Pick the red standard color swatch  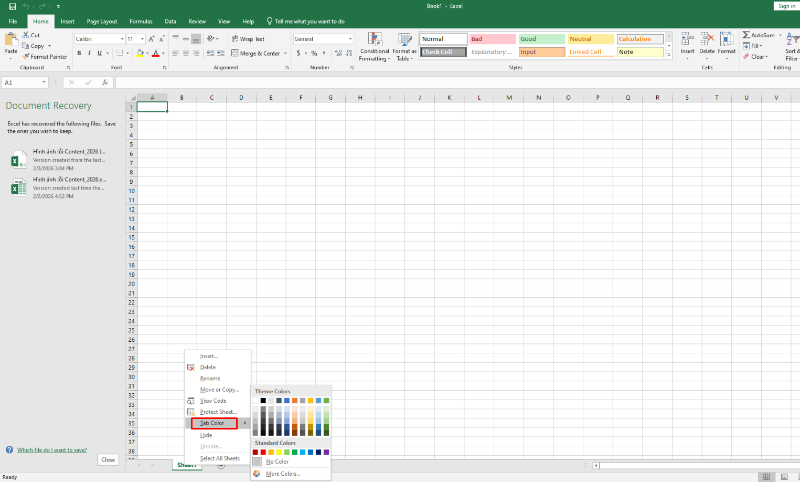[x=263, y=452]
